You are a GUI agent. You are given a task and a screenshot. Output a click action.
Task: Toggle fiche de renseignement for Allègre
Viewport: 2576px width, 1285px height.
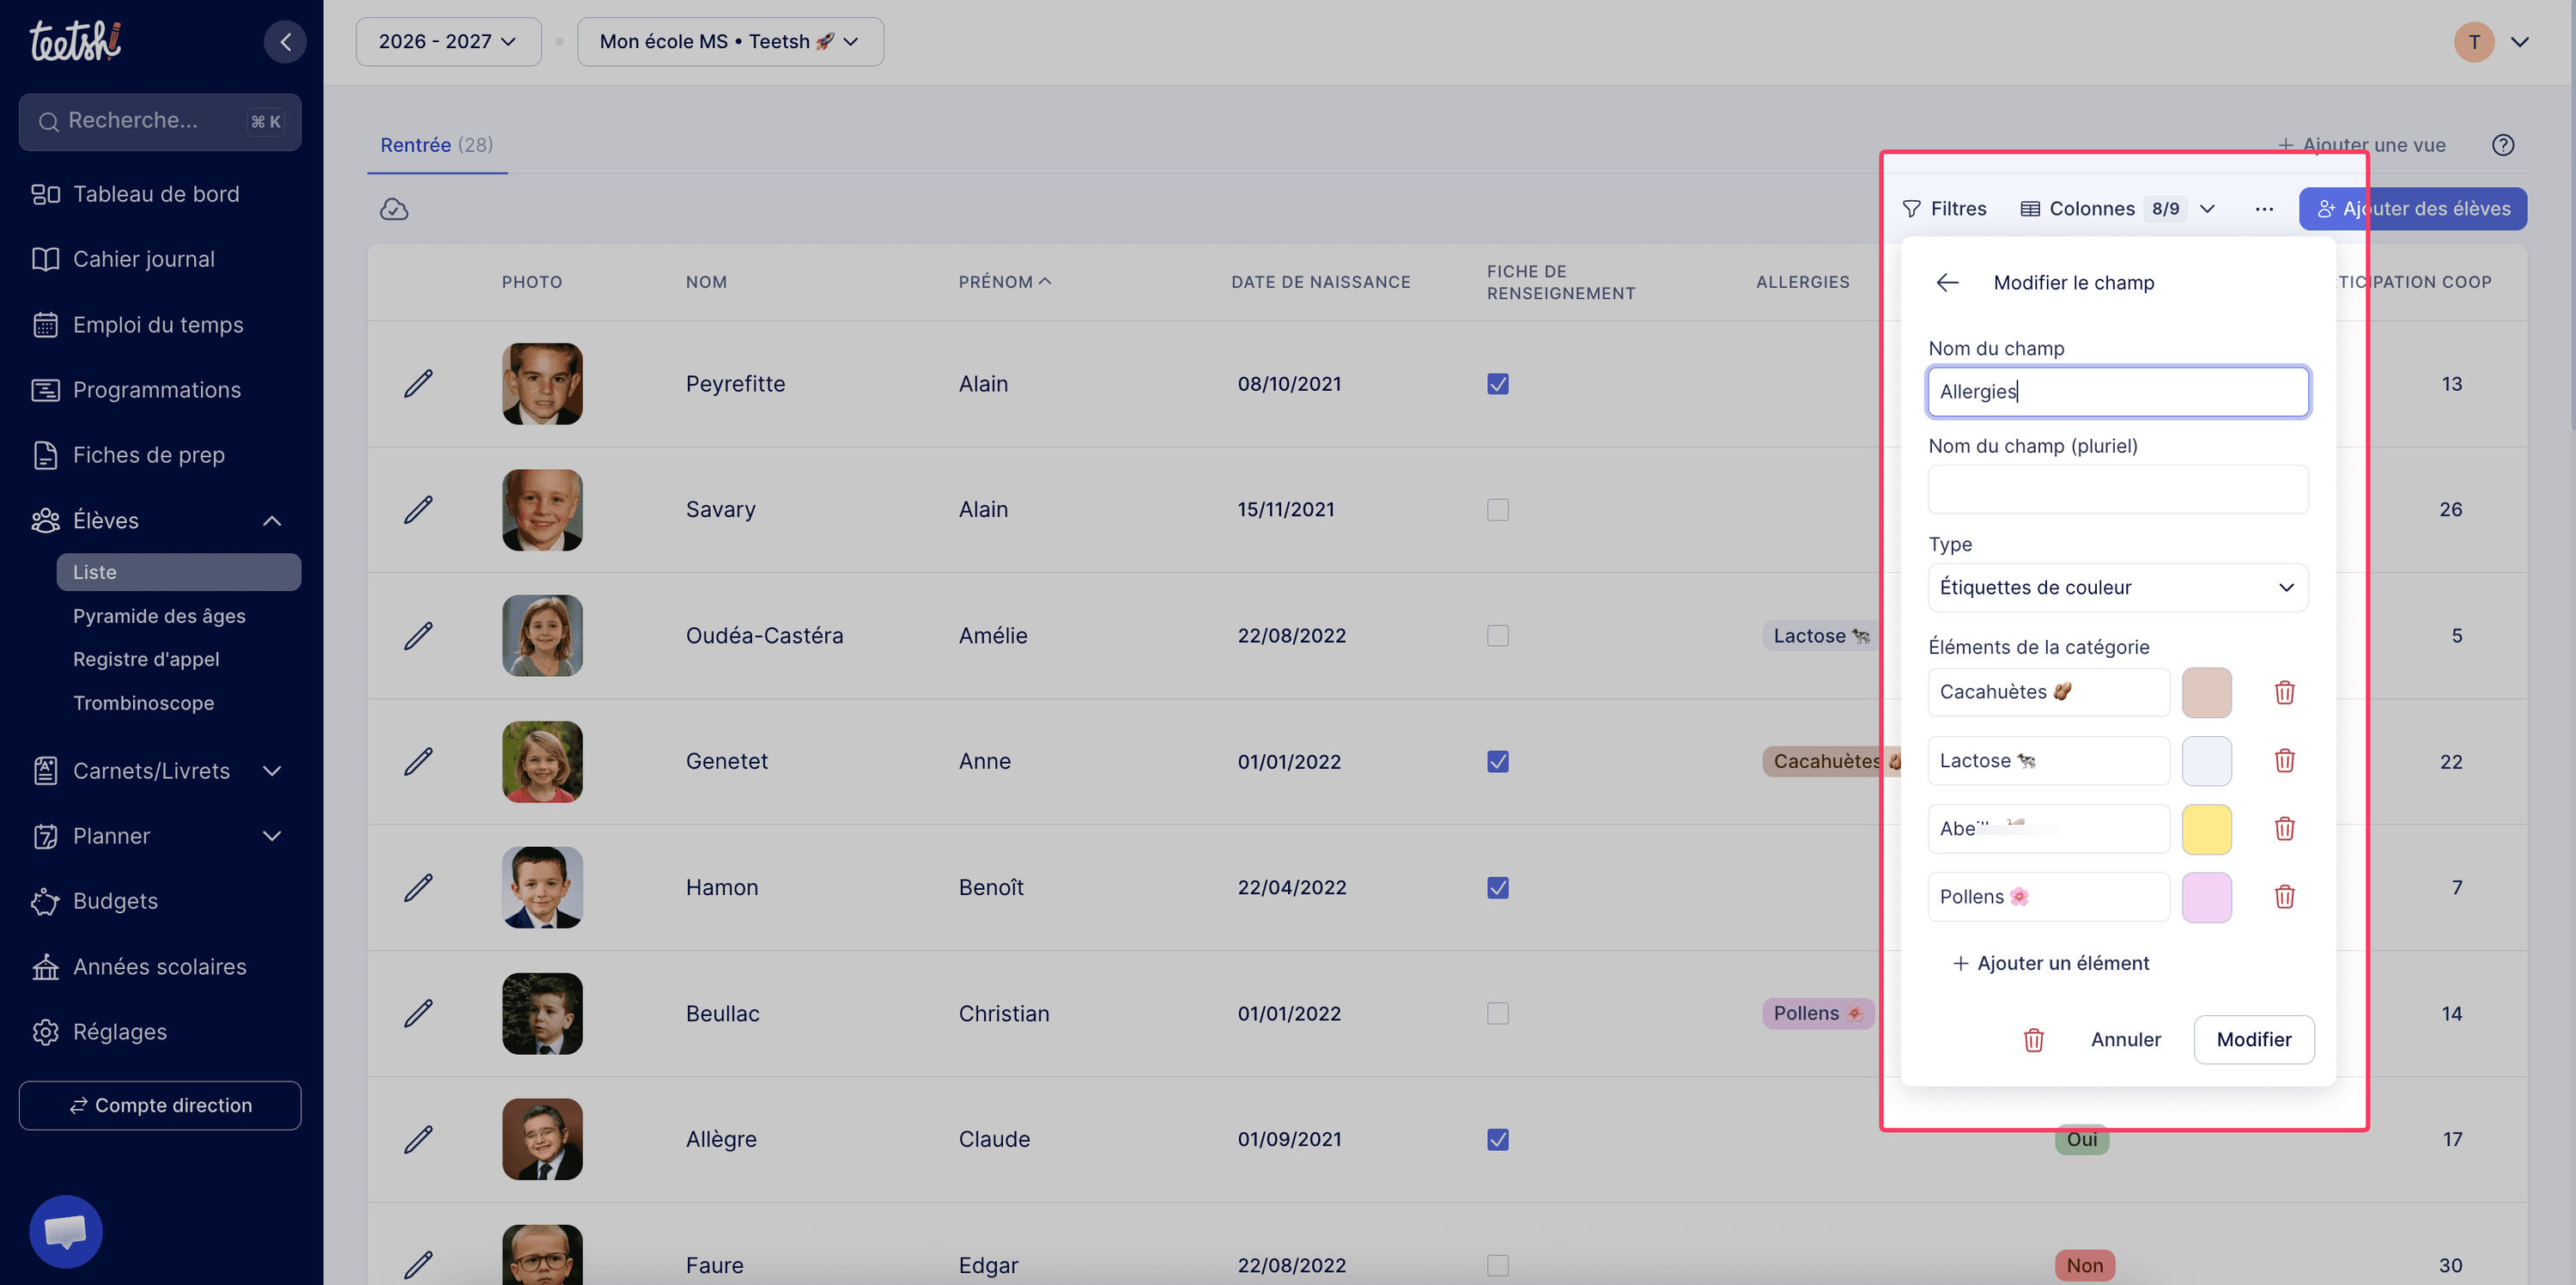(1497, 1140)
